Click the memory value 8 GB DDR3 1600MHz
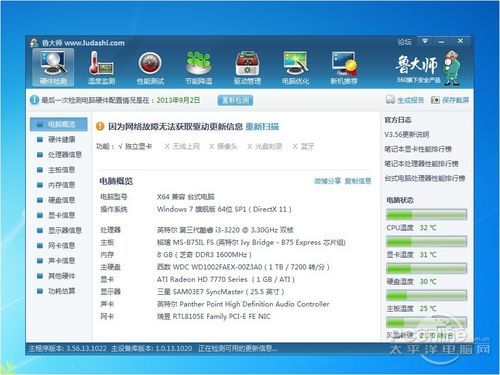This screenshot has height=375, width=500. 204,255
